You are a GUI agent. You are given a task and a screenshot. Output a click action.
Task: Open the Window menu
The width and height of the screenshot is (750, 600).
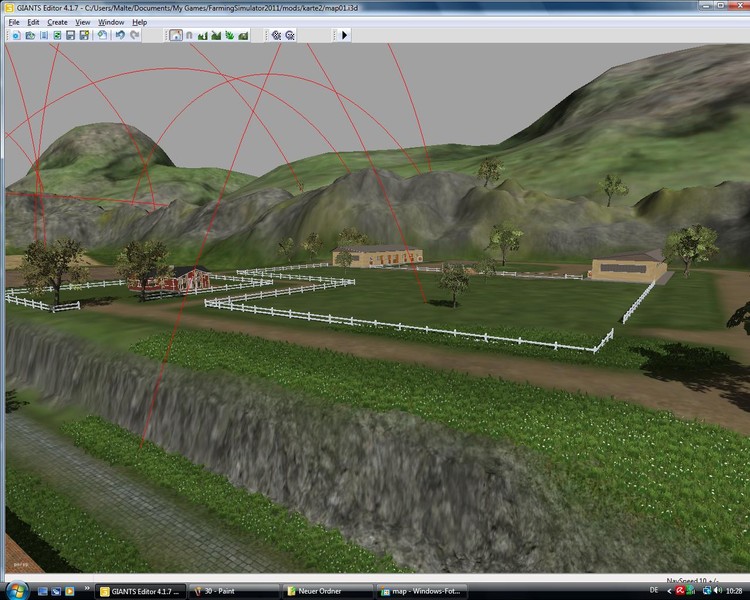pos(111,22)
